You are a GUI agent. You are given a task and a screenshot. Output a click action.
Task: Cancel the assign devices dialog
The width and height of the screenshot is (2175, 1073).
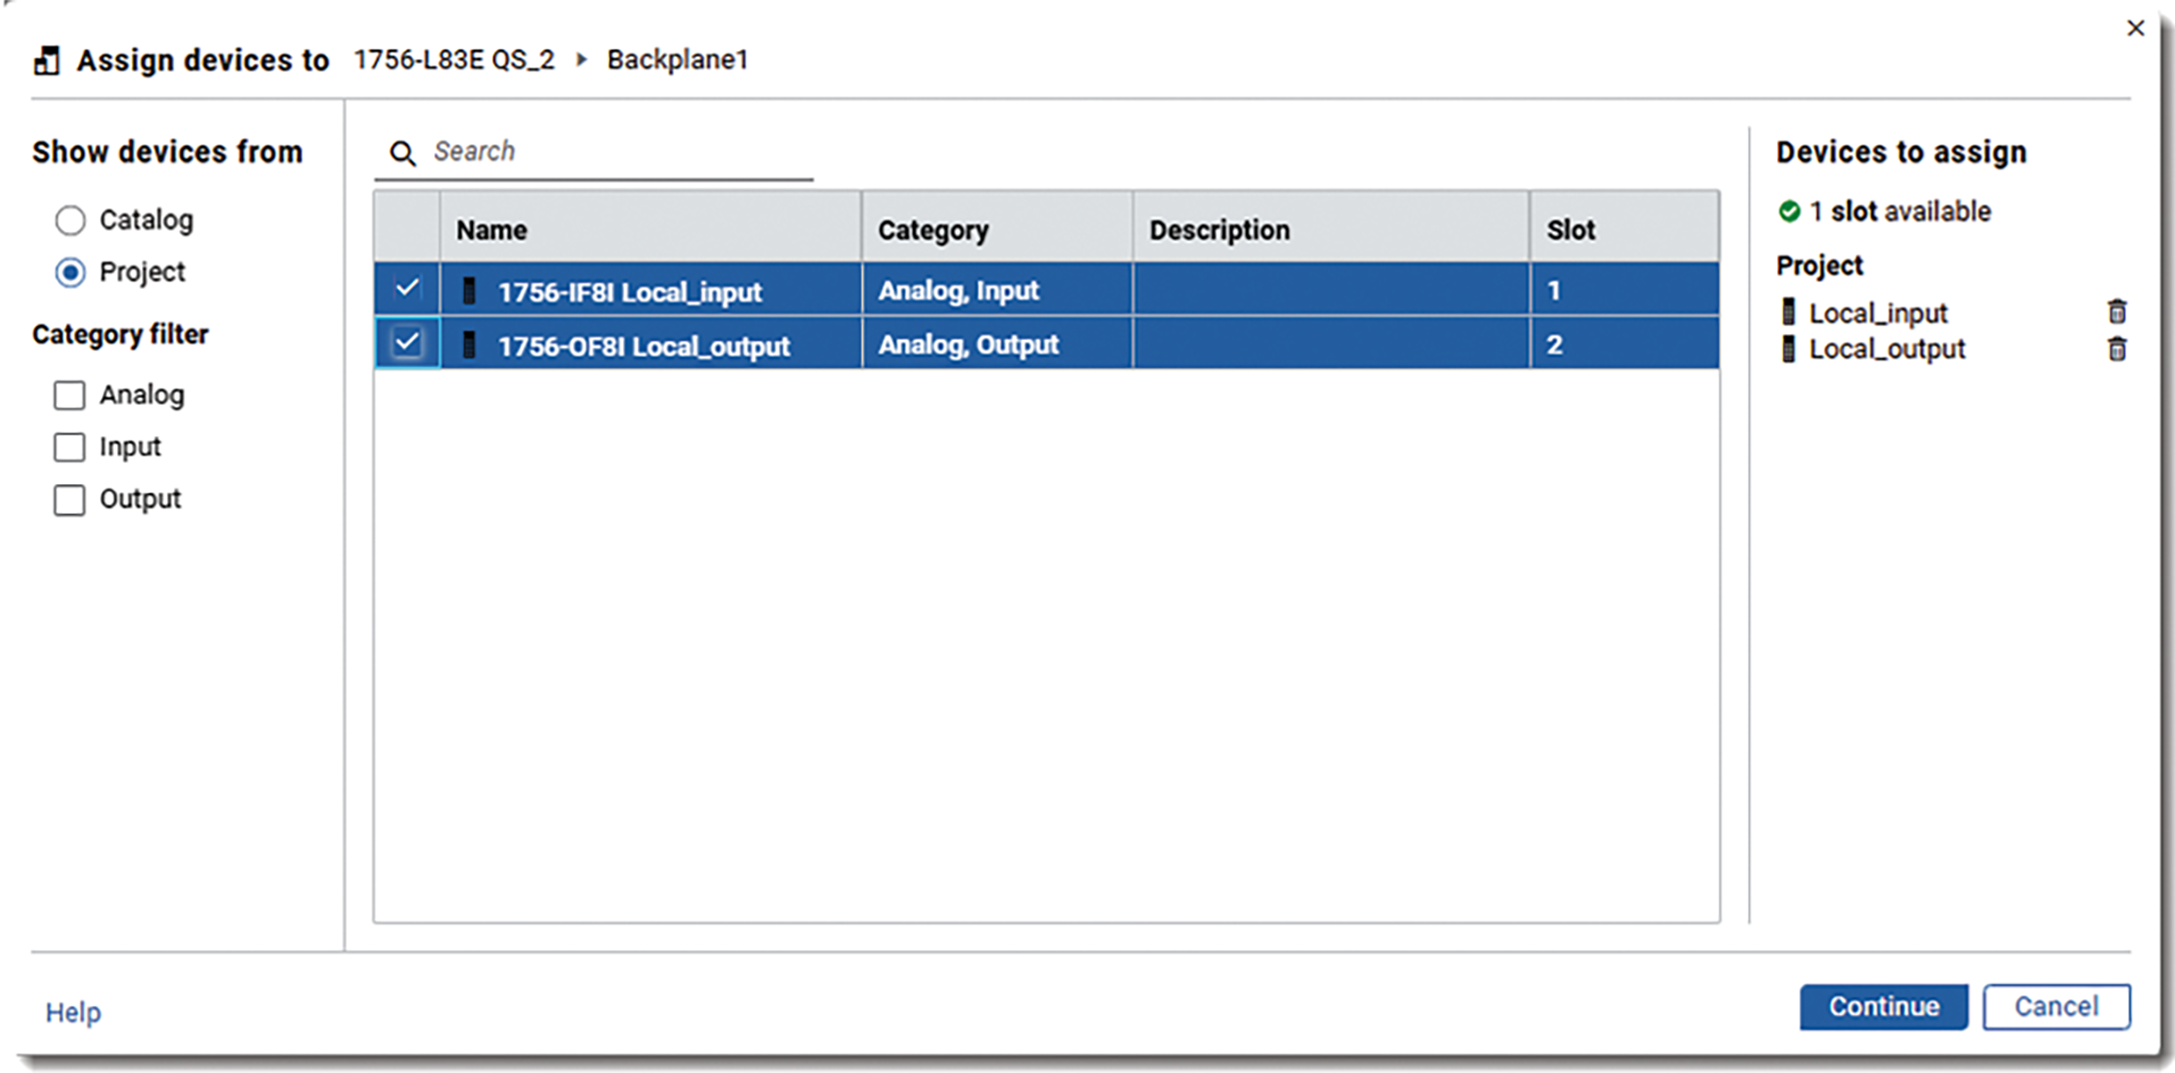2056,1006
